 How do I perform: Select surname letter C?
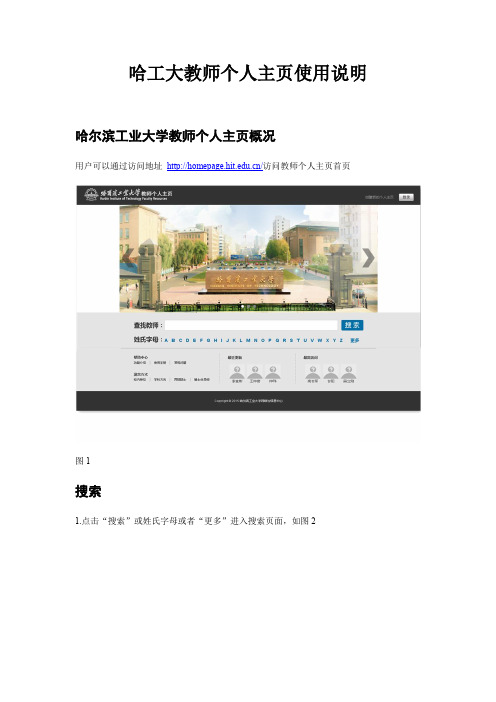click(x=180, y=340)
